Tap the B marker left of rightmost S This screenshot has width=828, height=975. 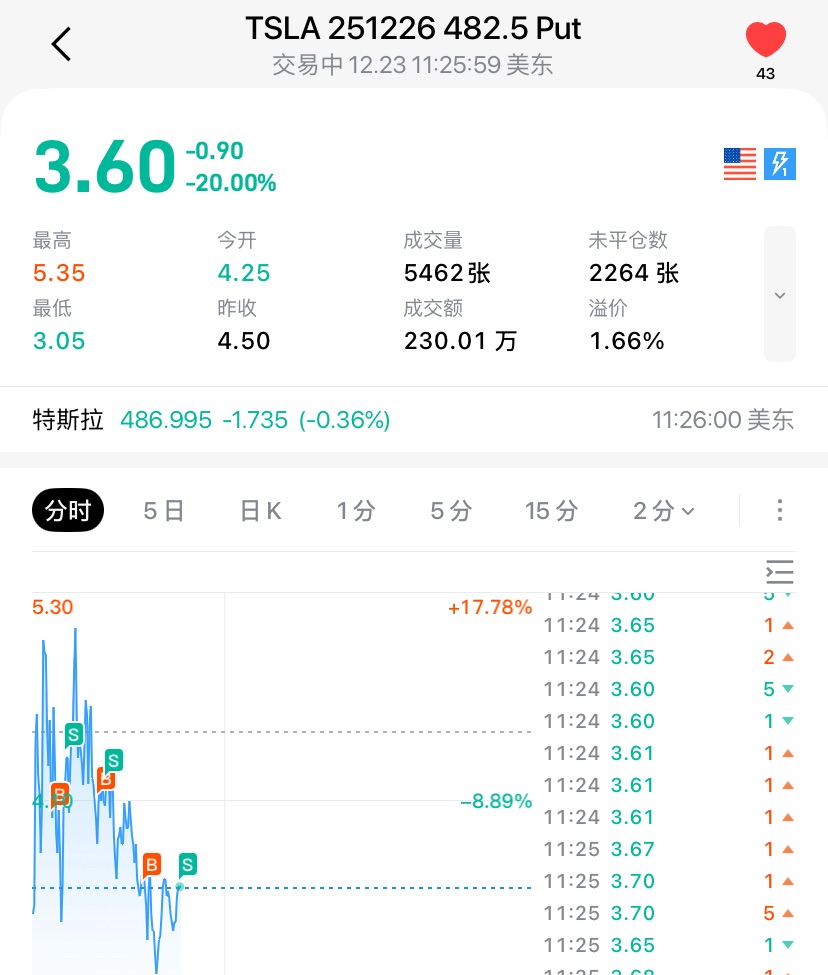(x=151, y=864)
